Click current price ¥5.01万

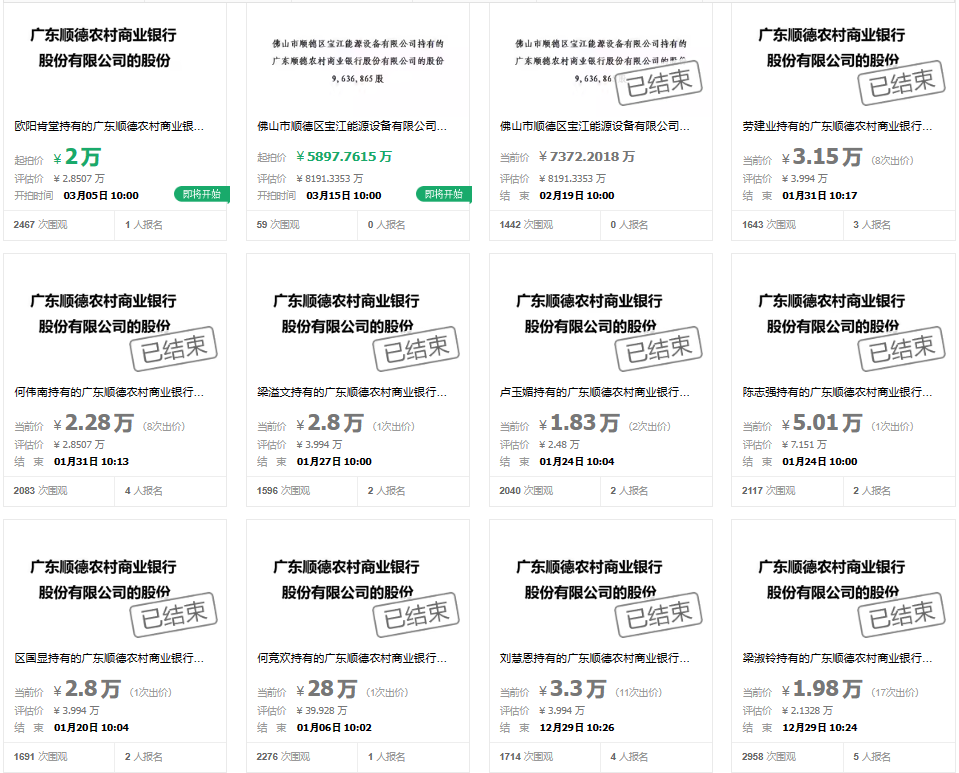click(x=822, y=423)
